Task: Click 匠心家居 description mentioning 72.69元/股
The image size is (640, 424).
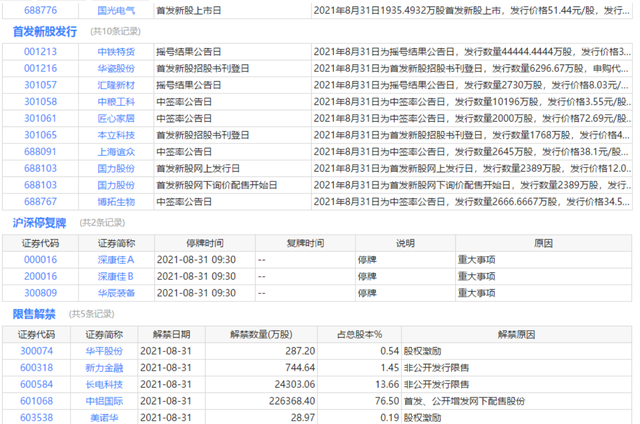Action: pos(472,119)
